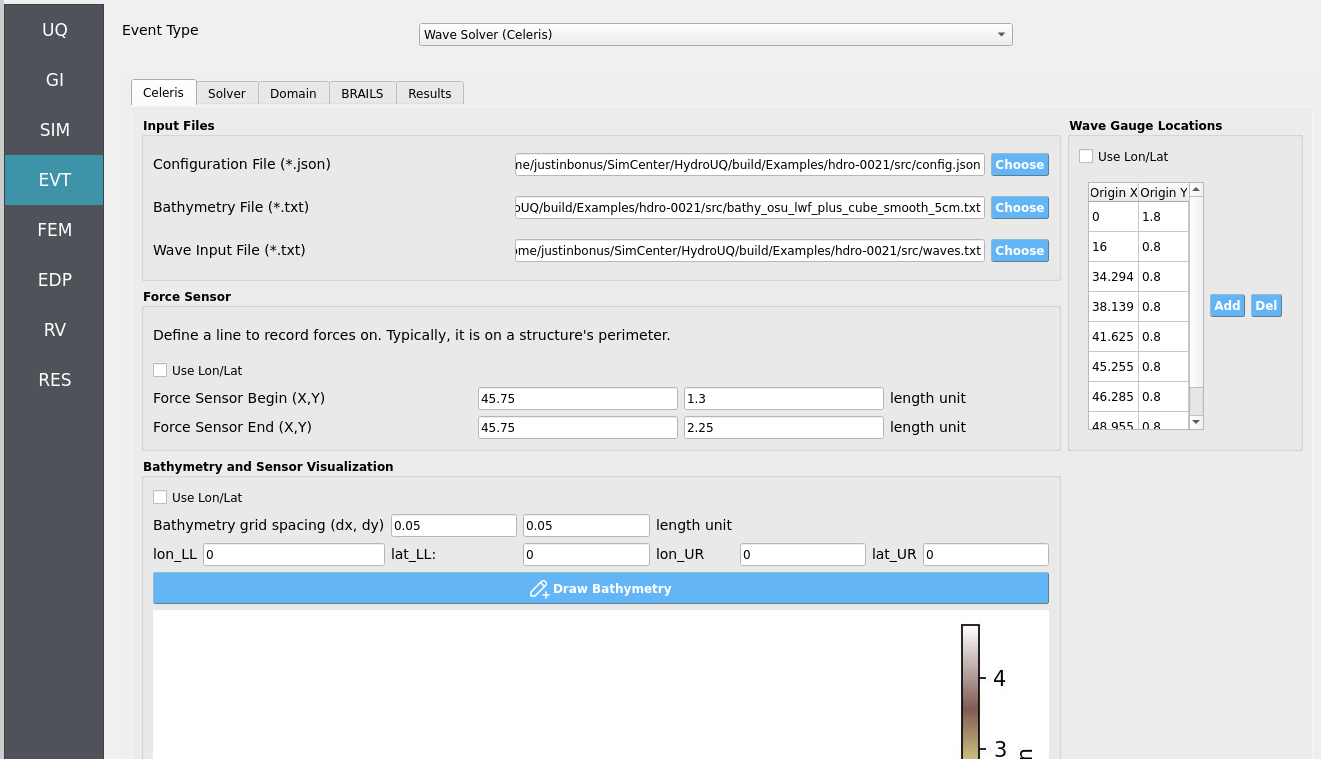
Task: Open the FEM sidebar panel
Action: [54, 230]
